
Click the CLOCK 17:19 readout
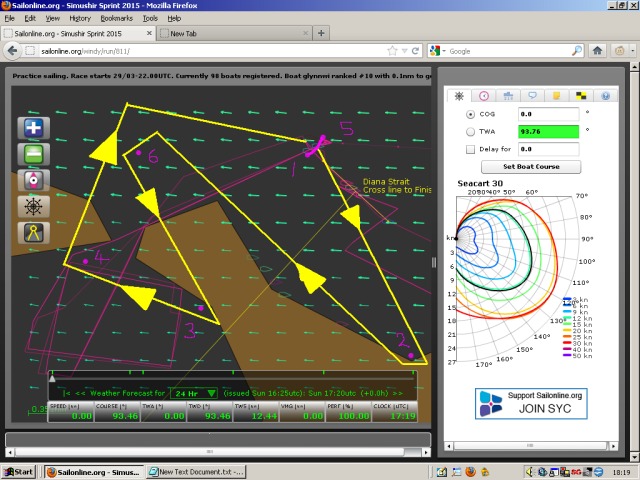click(395, 412)
